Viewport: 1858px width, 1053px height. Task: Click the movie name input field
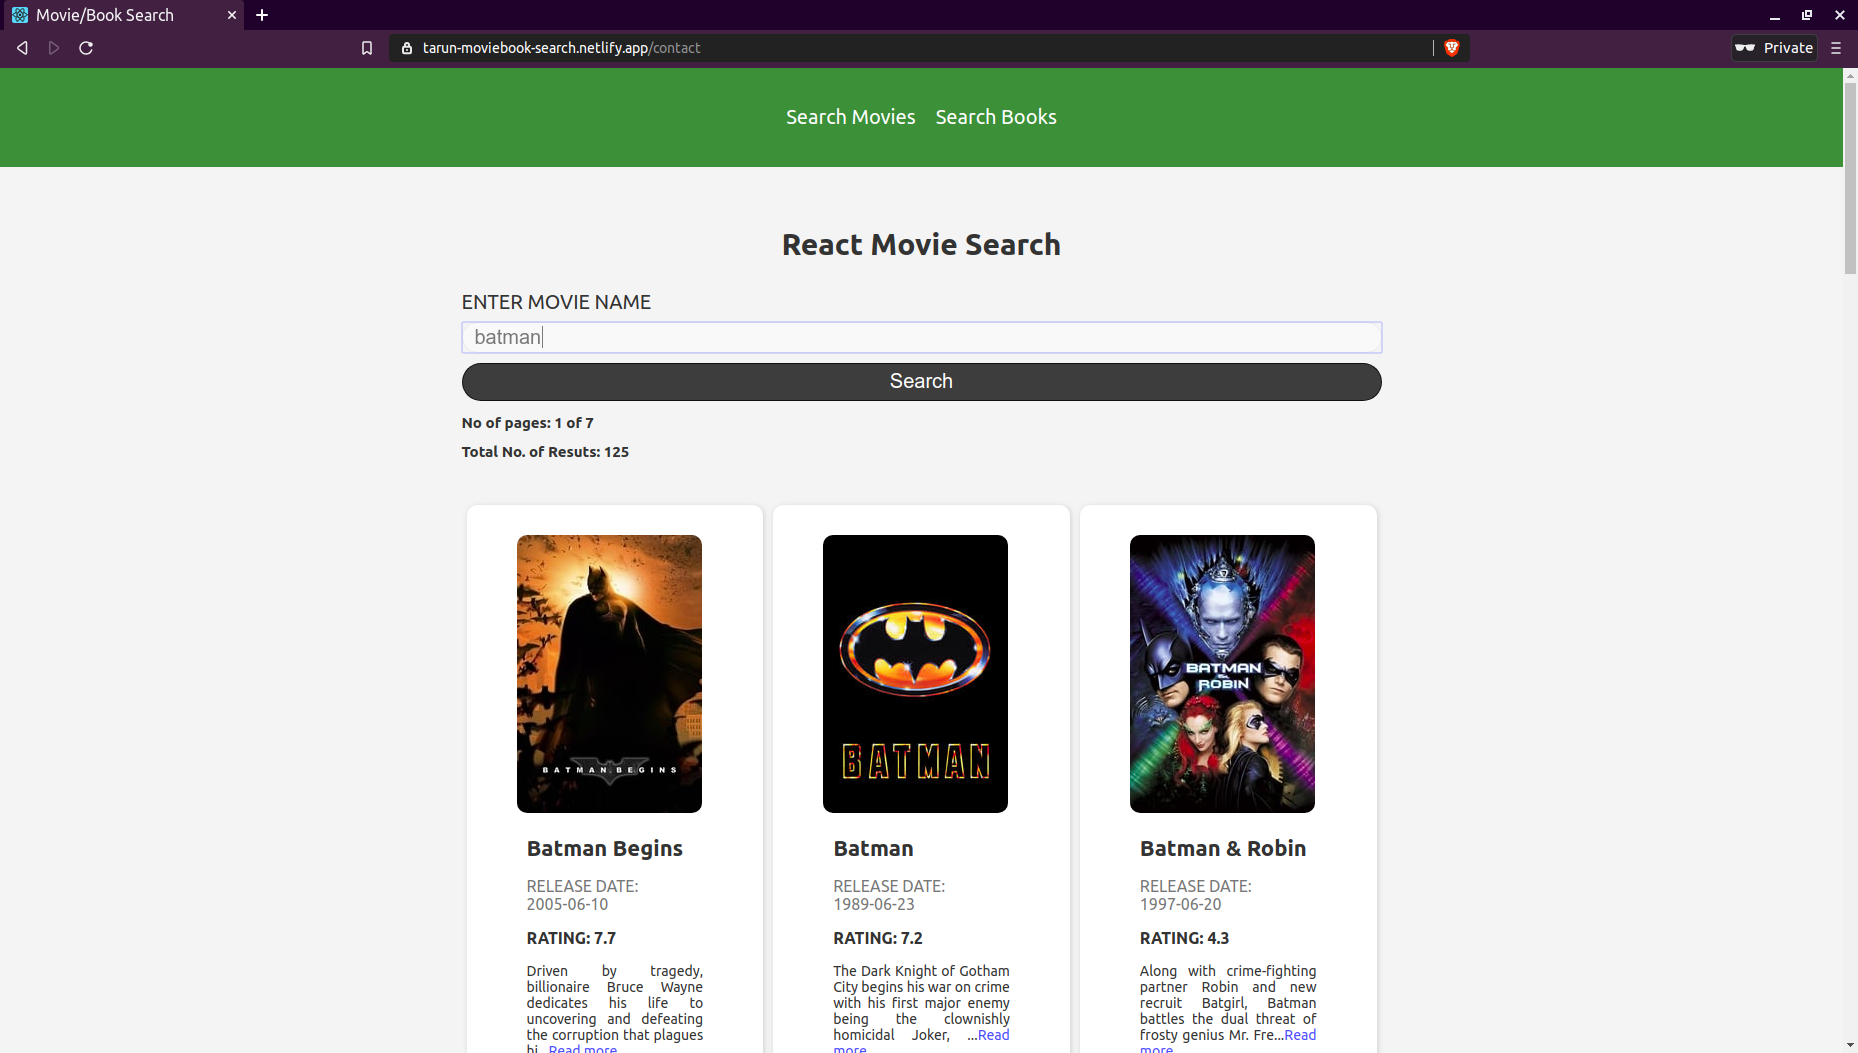pos(921,337)
